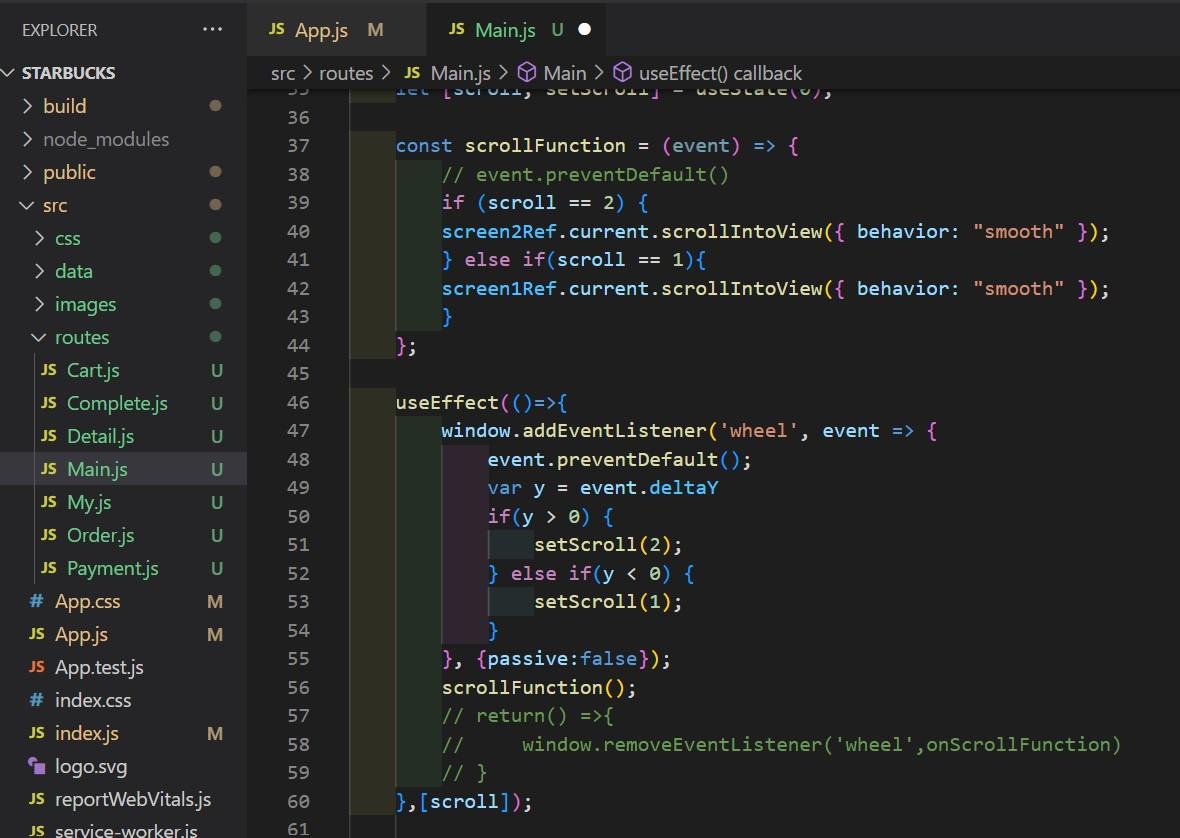Image resolution: width=1180 pixels, height=838 pixels.
Task: Click the hash icon beside index.css
Action: click(x=36, y=700)
